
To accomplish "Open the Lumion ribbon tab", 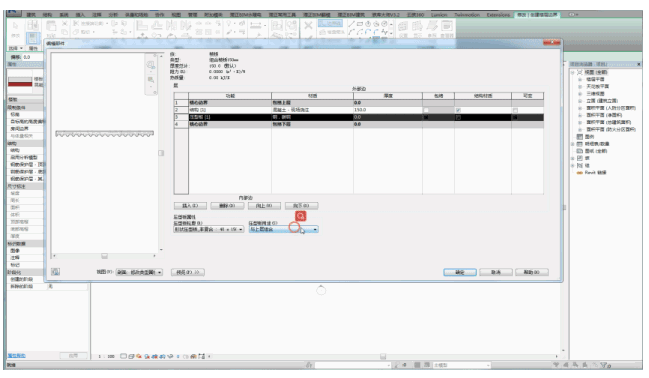I will (439, 15).
